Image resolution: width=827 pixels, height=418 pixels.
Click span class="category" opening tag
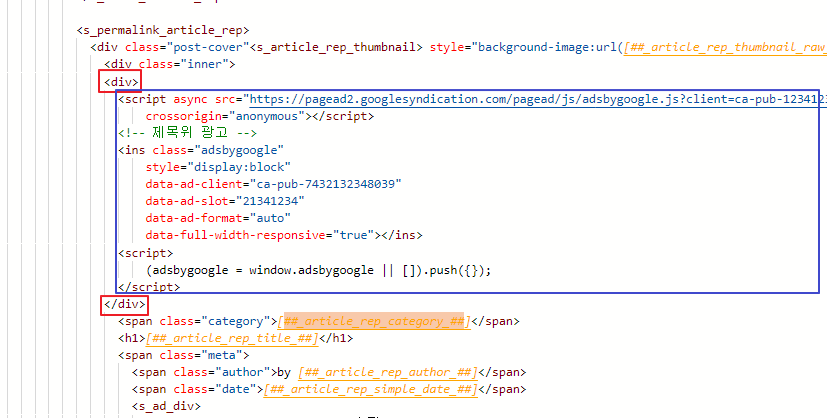198,321
